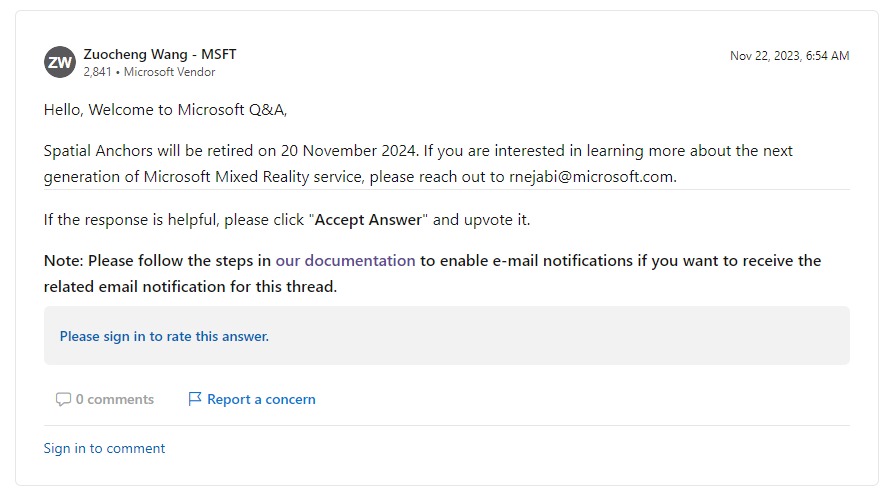The image size is (894, 496).
Task: Click the comment speech bubble icon
Action: [63, 400]
